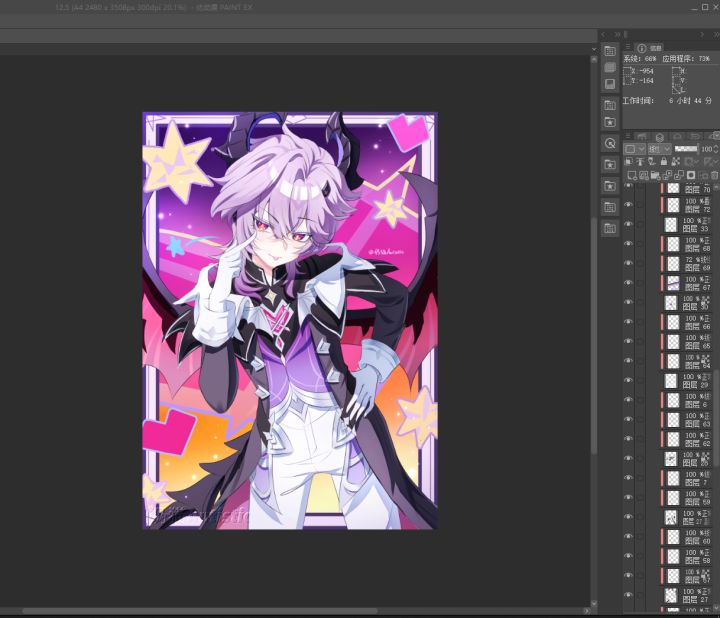
Task: Click the delete layer trash icon
Action: (x=714, y=175)
